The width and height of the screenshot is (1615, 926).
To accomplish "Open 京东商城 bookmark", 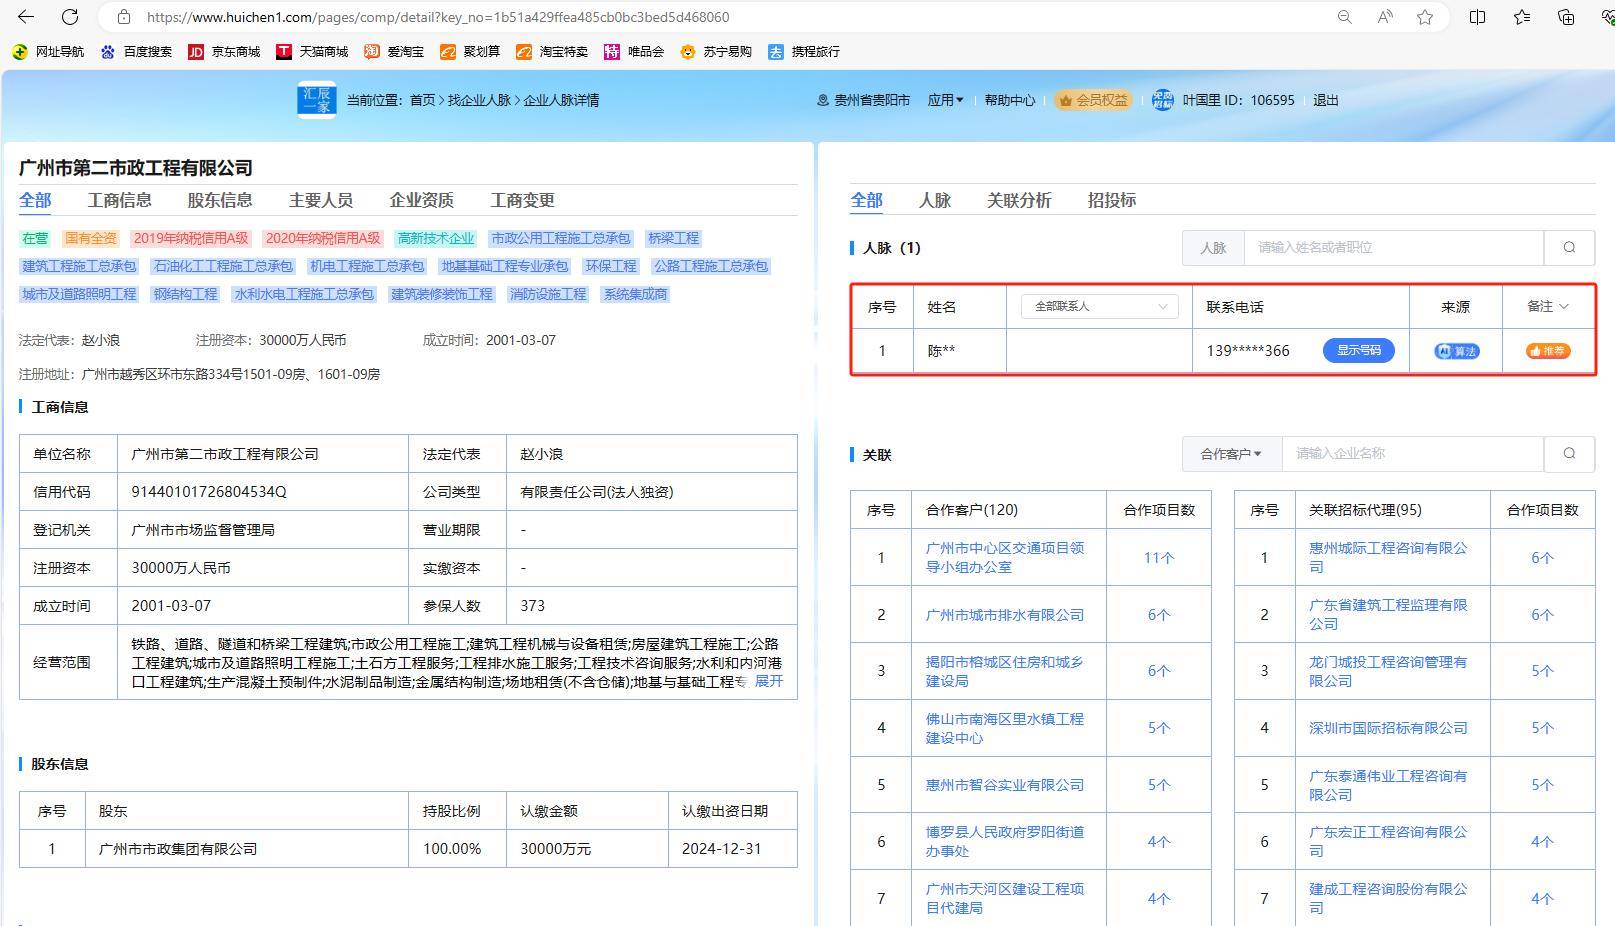I will pyautogui.click(x=224, y=52).
